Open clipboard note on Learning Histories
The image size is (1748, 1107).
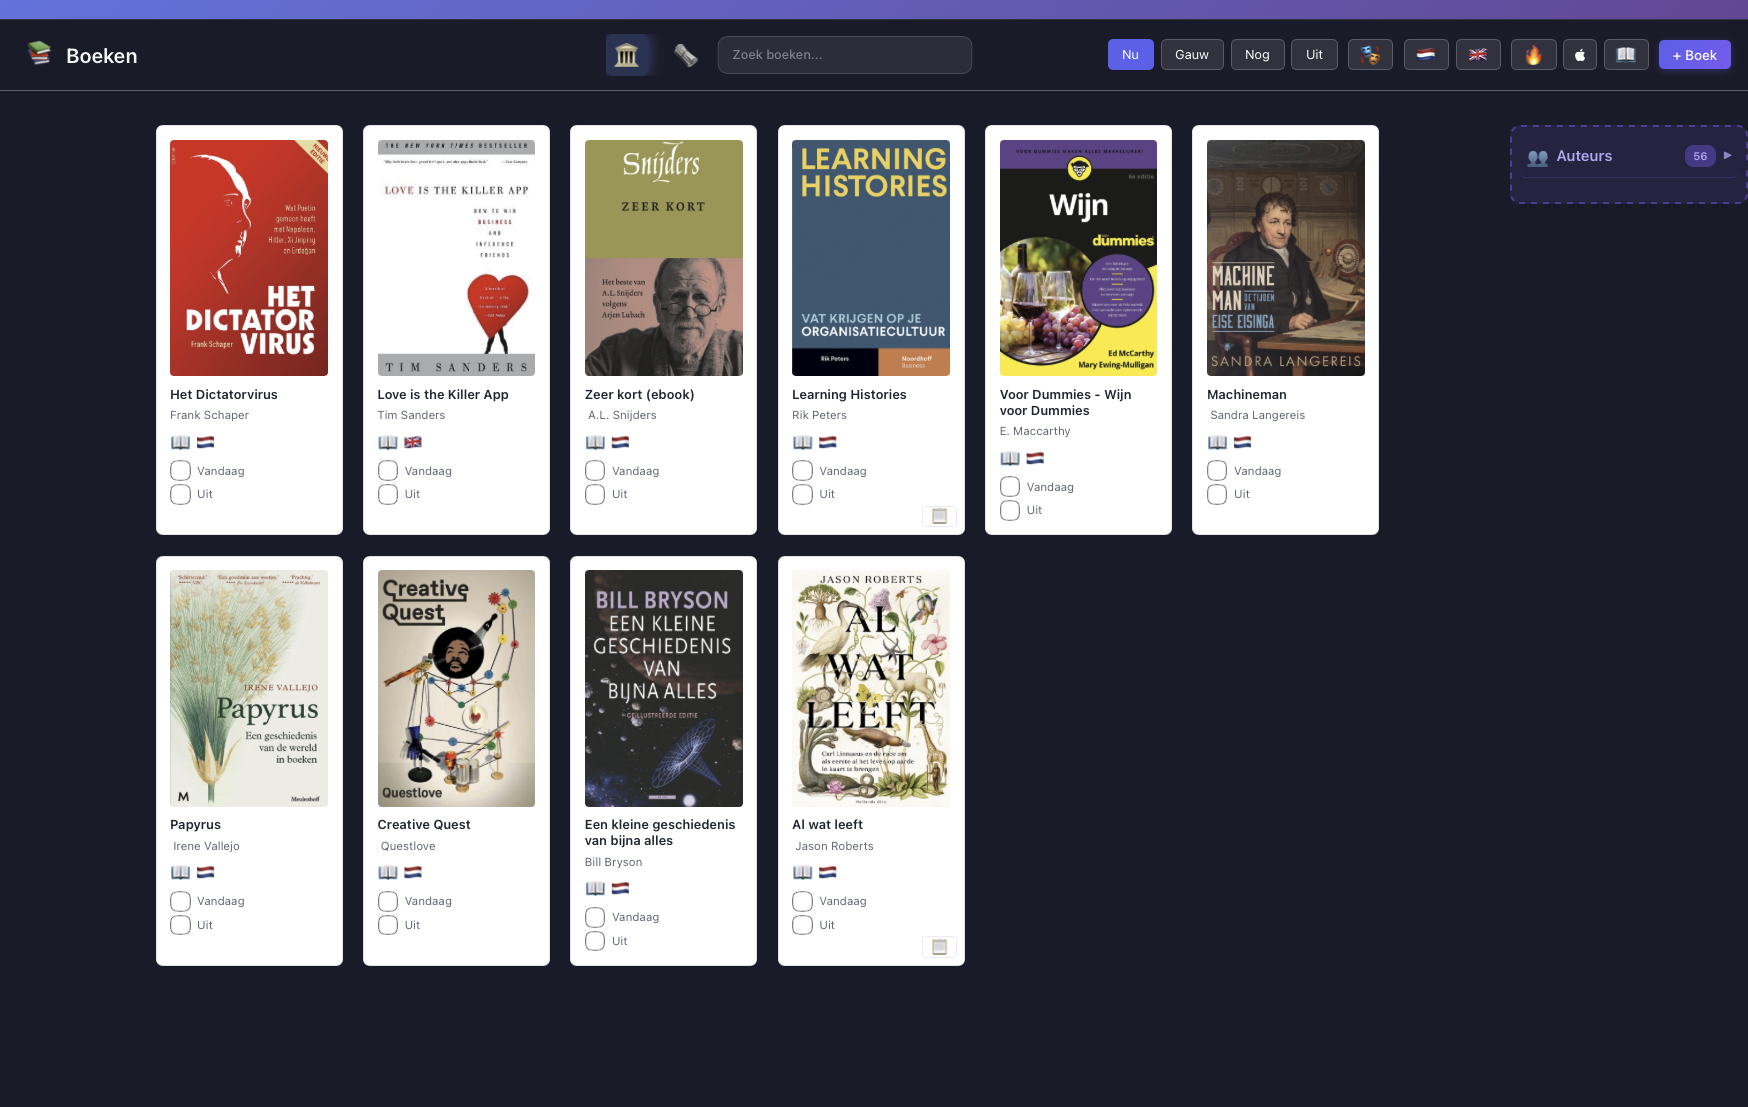pyautogui.click(x=939, y=516)
